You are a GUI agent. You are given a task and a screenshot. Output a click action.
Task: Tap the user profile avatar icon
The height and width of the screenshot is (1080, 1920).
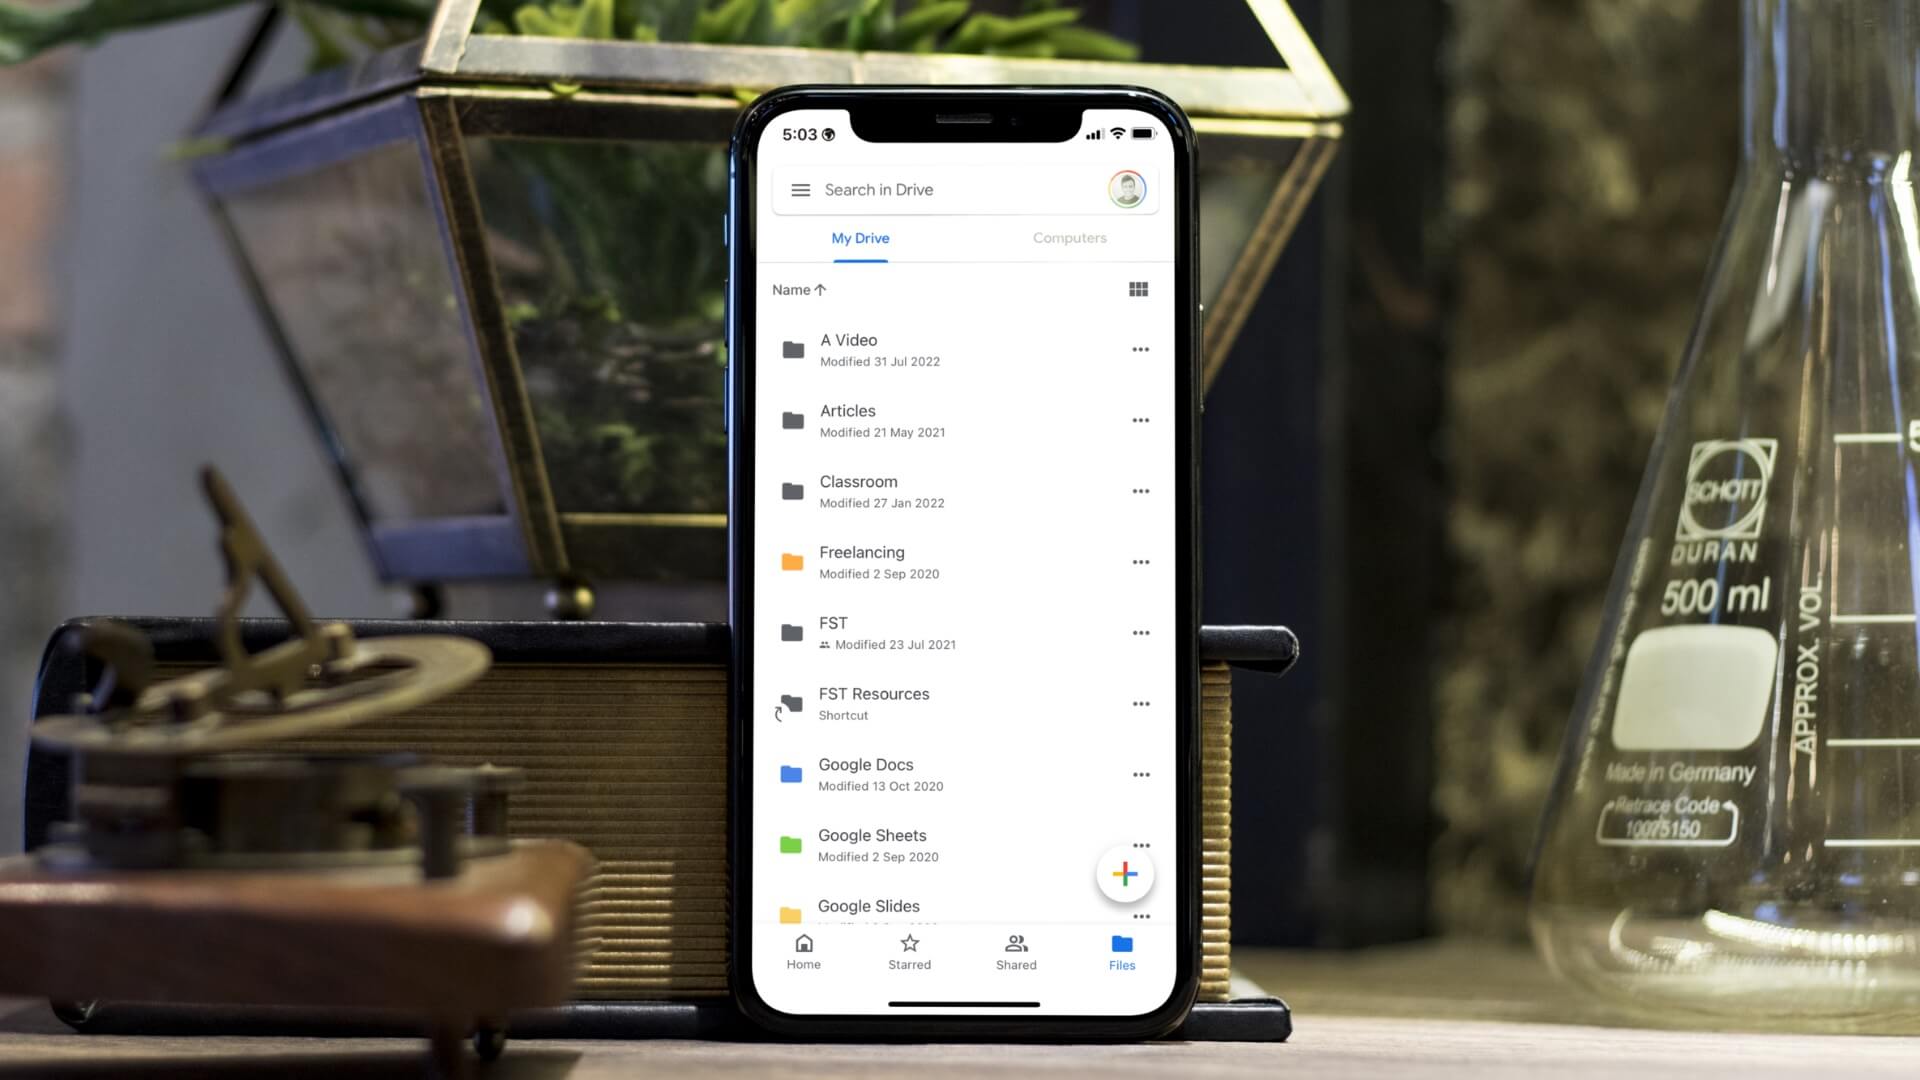1126,190
